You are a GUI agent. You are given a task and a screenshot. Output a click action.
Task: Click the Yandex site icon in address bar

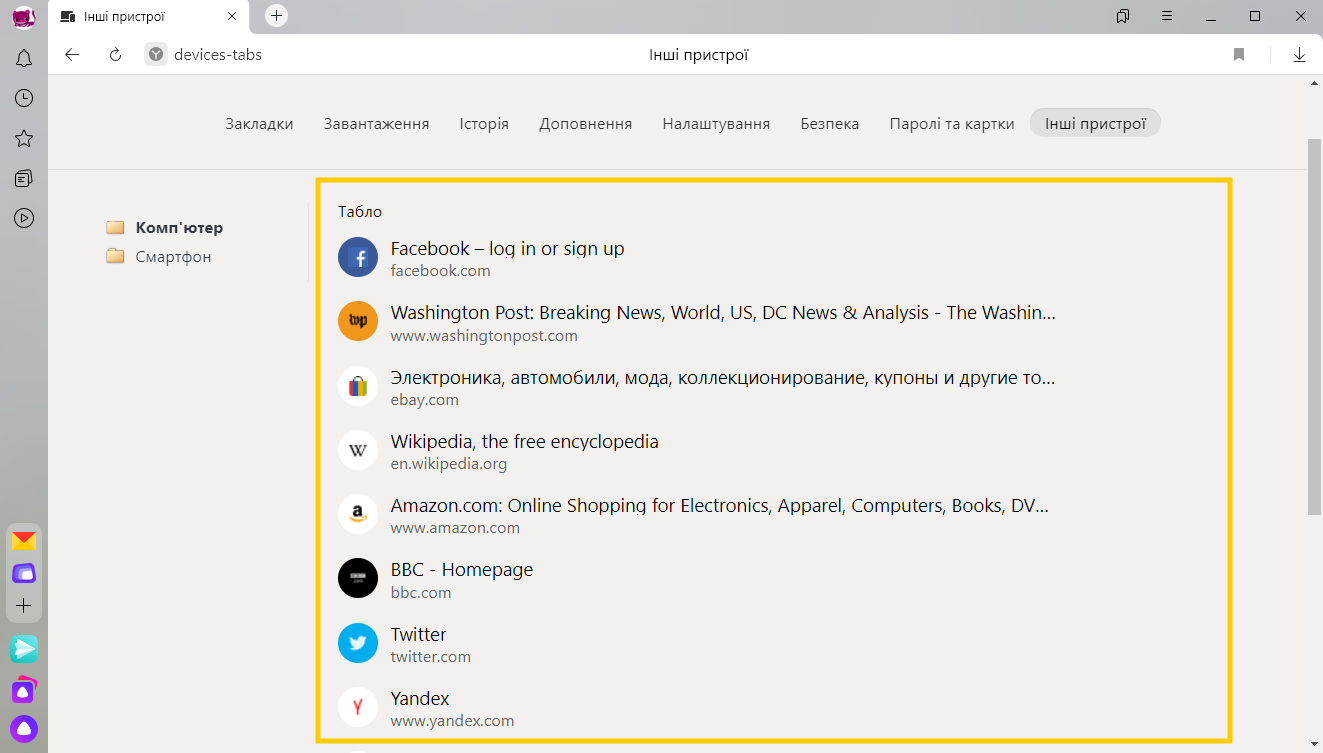pyautogui.click(x=155, y=55)
